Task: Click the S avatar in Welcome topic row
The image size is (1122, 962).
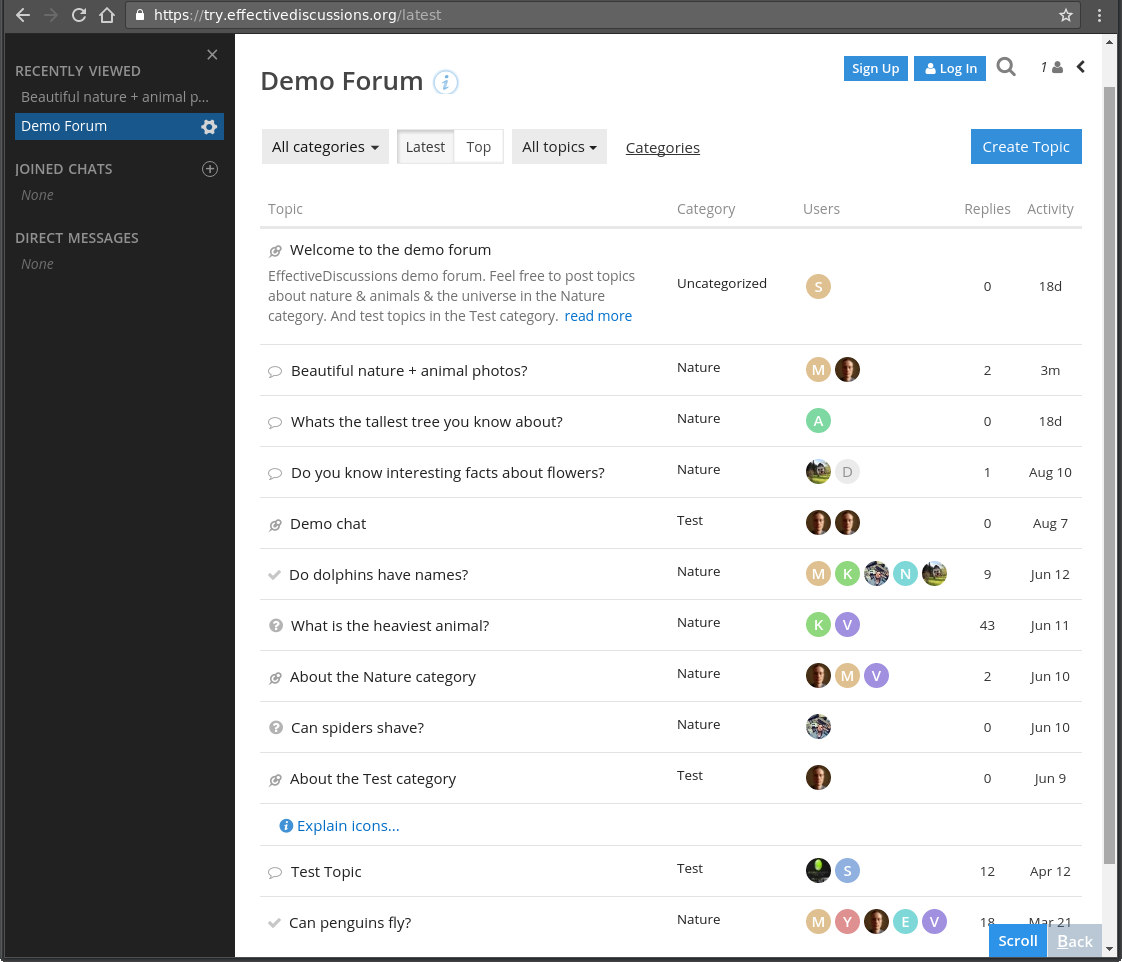Action: pyautogui.click(x=818, y=286)
